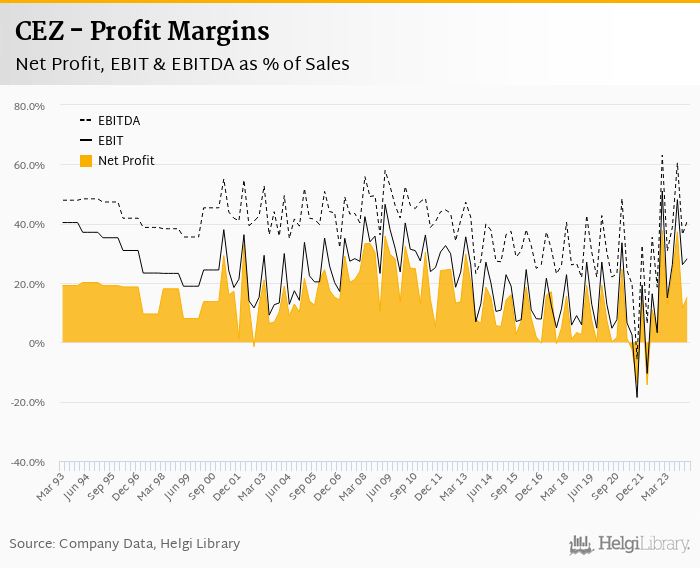Click the Net Profit orange legend swatch
The height and width of the screenshot is (568, 700).
pos(85,161)
